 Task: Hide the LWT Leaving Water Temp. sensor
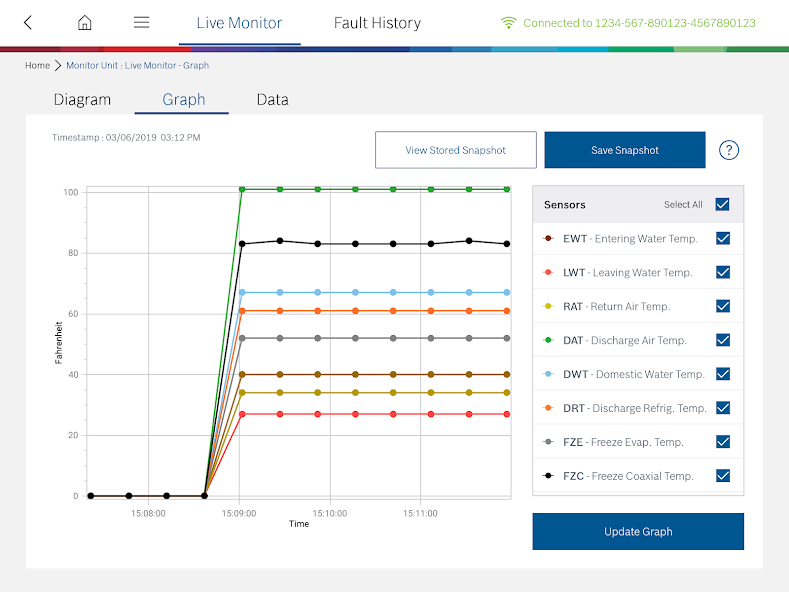click(723, 273)
